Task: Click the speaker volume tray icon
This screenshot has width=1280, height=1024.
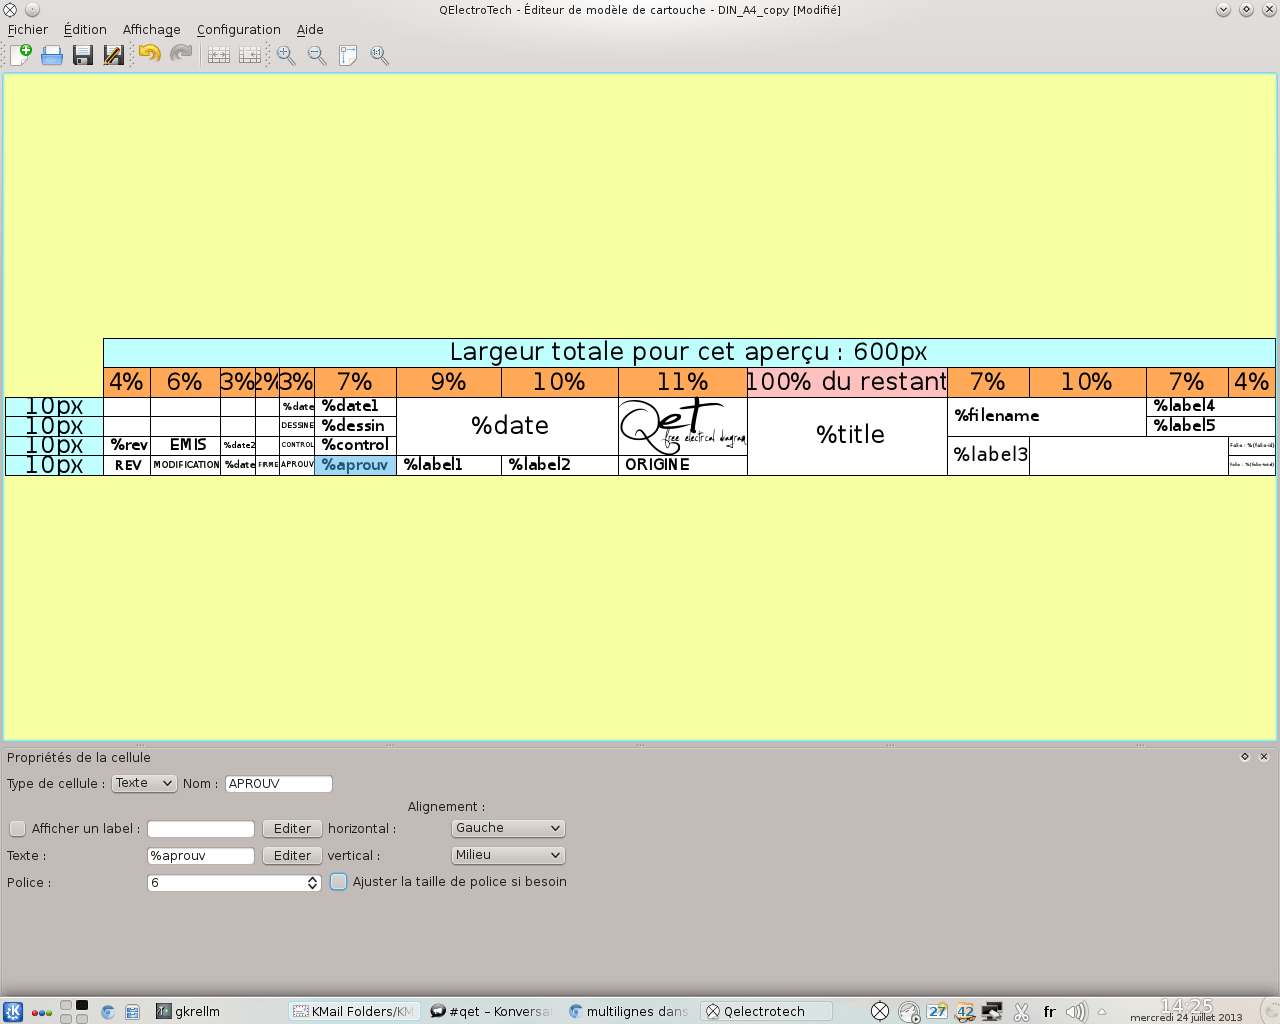Action: click(1076, 1011)
